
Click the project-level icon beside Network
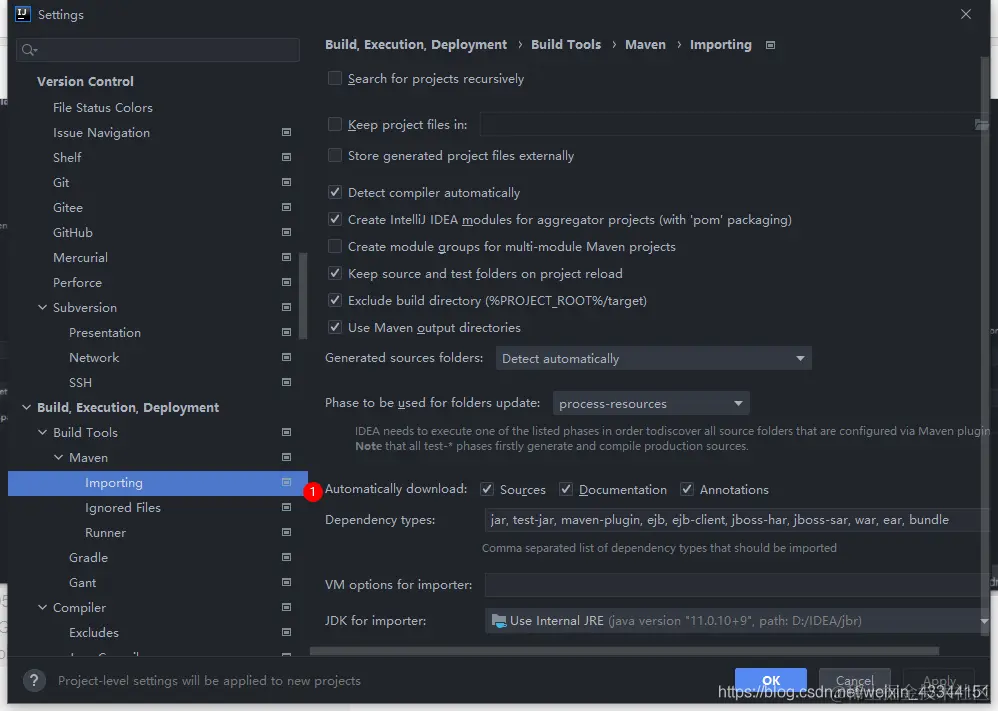(286, 357)
